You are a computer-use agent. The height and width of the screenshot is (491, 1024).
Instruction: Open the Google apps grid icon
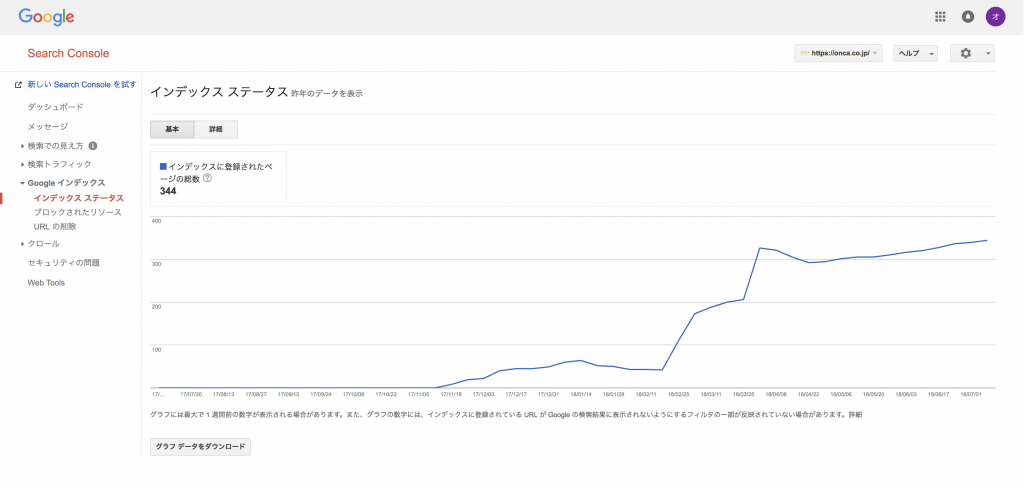pos(940,16)
